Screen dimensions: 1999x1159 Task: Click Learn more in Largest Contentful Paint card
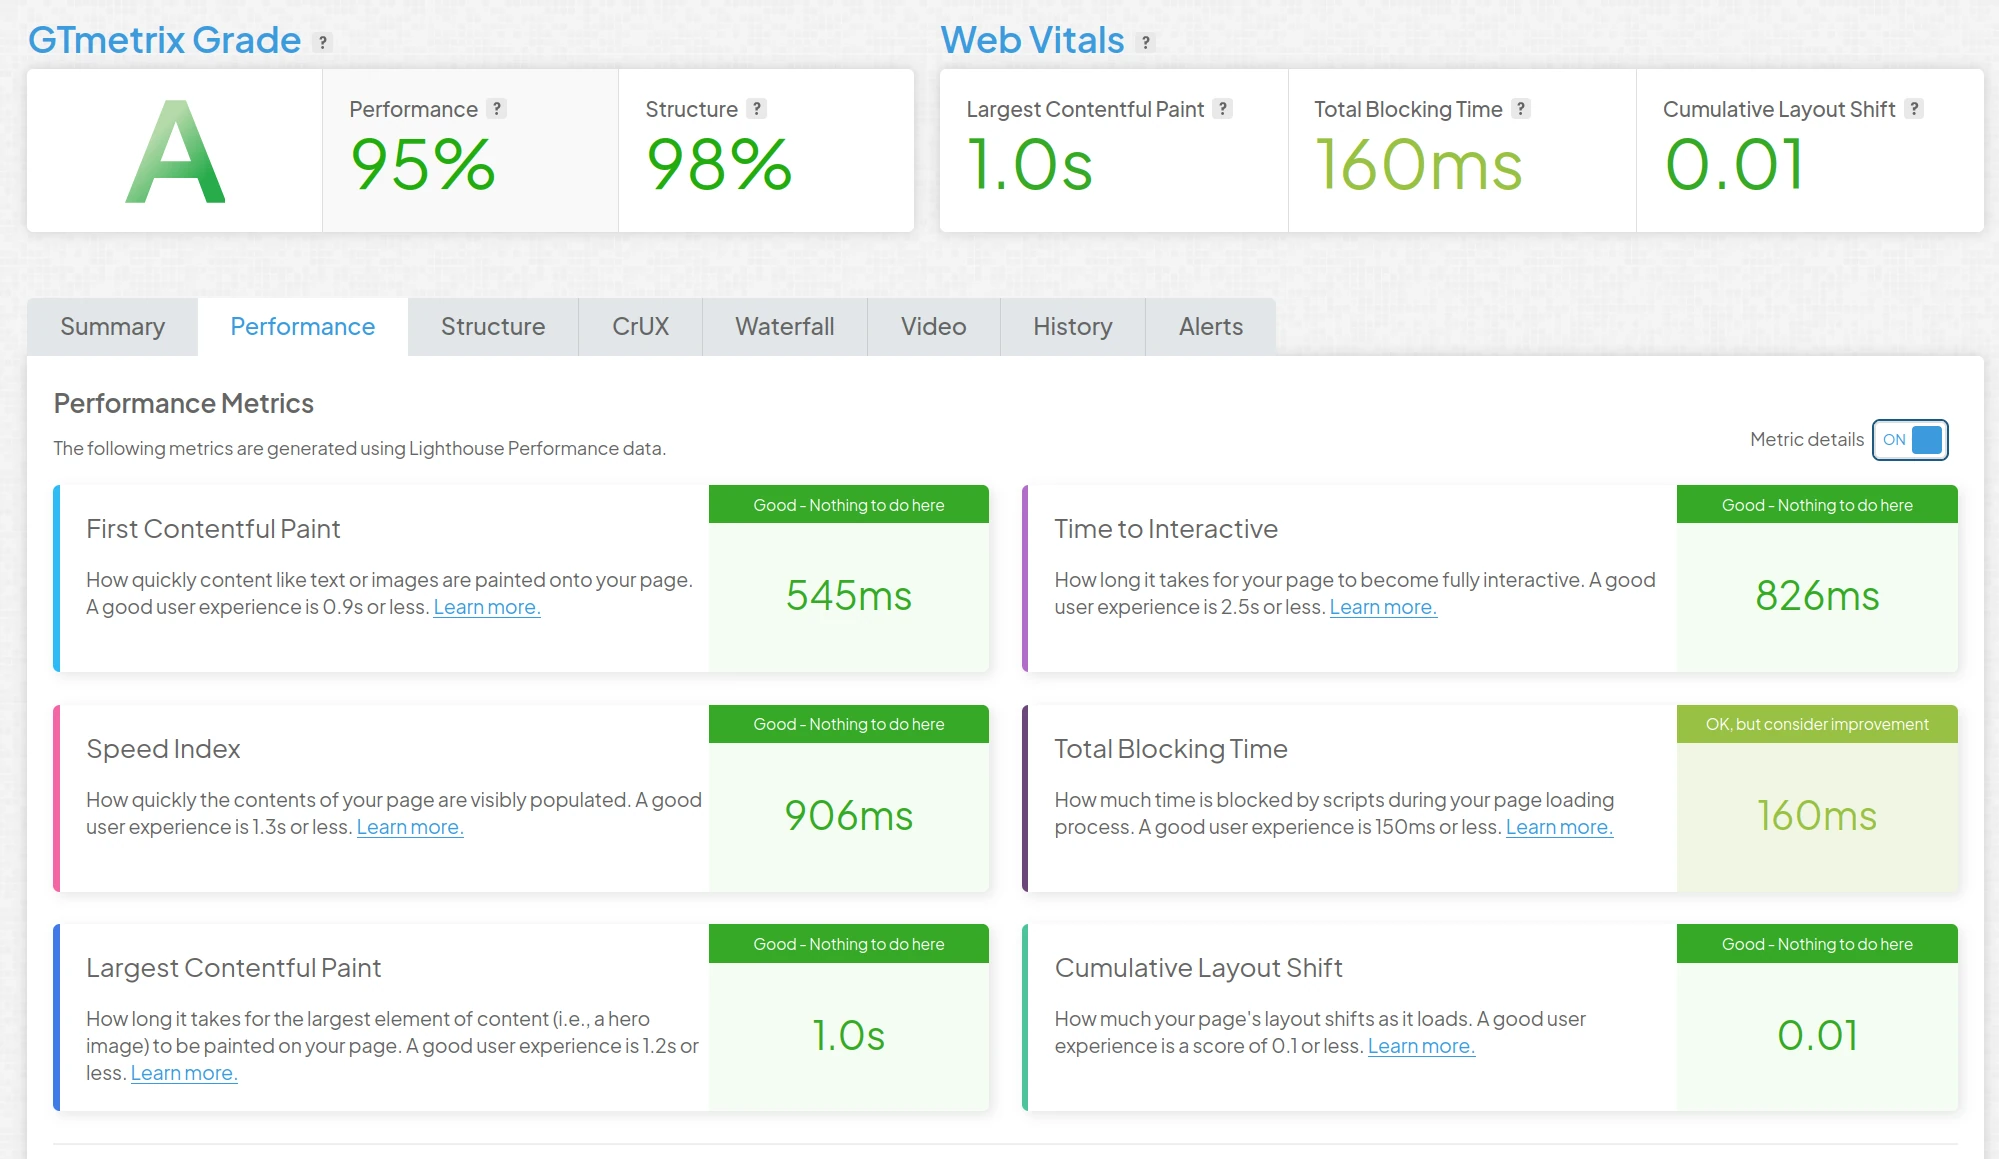pyautogui.click(x=184, y=1073)
